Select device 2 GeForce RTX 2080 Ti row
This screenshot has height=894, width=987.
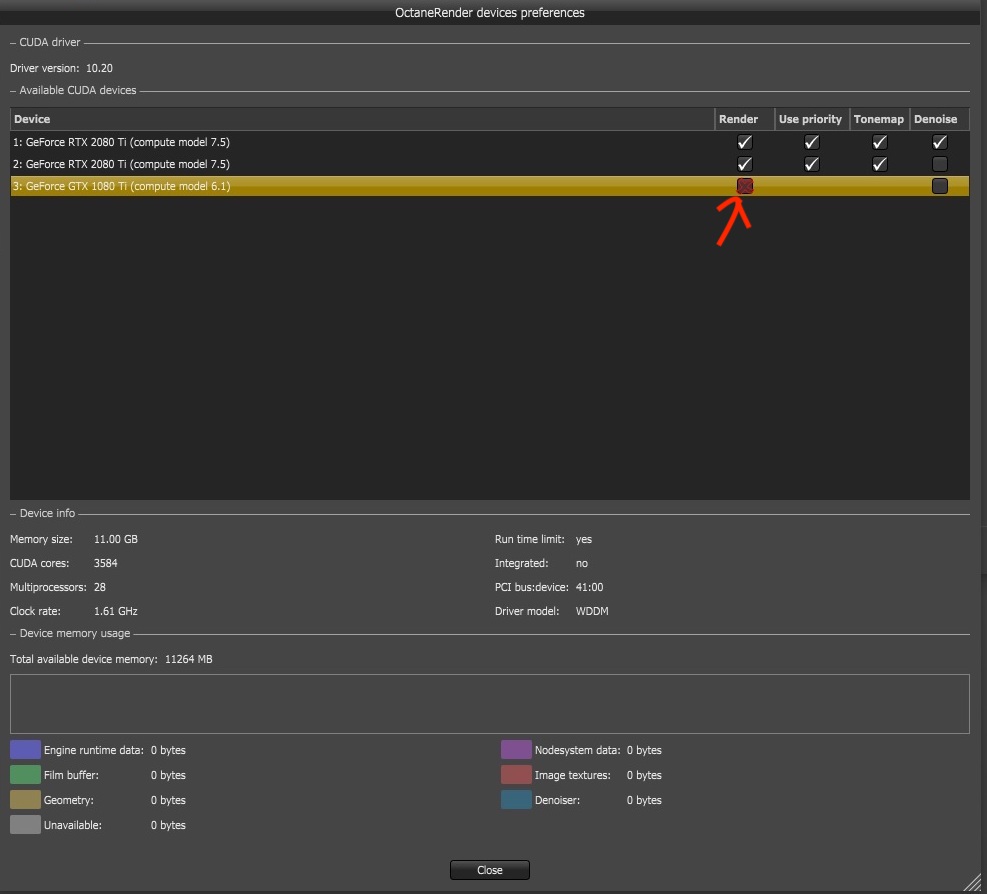490,164
